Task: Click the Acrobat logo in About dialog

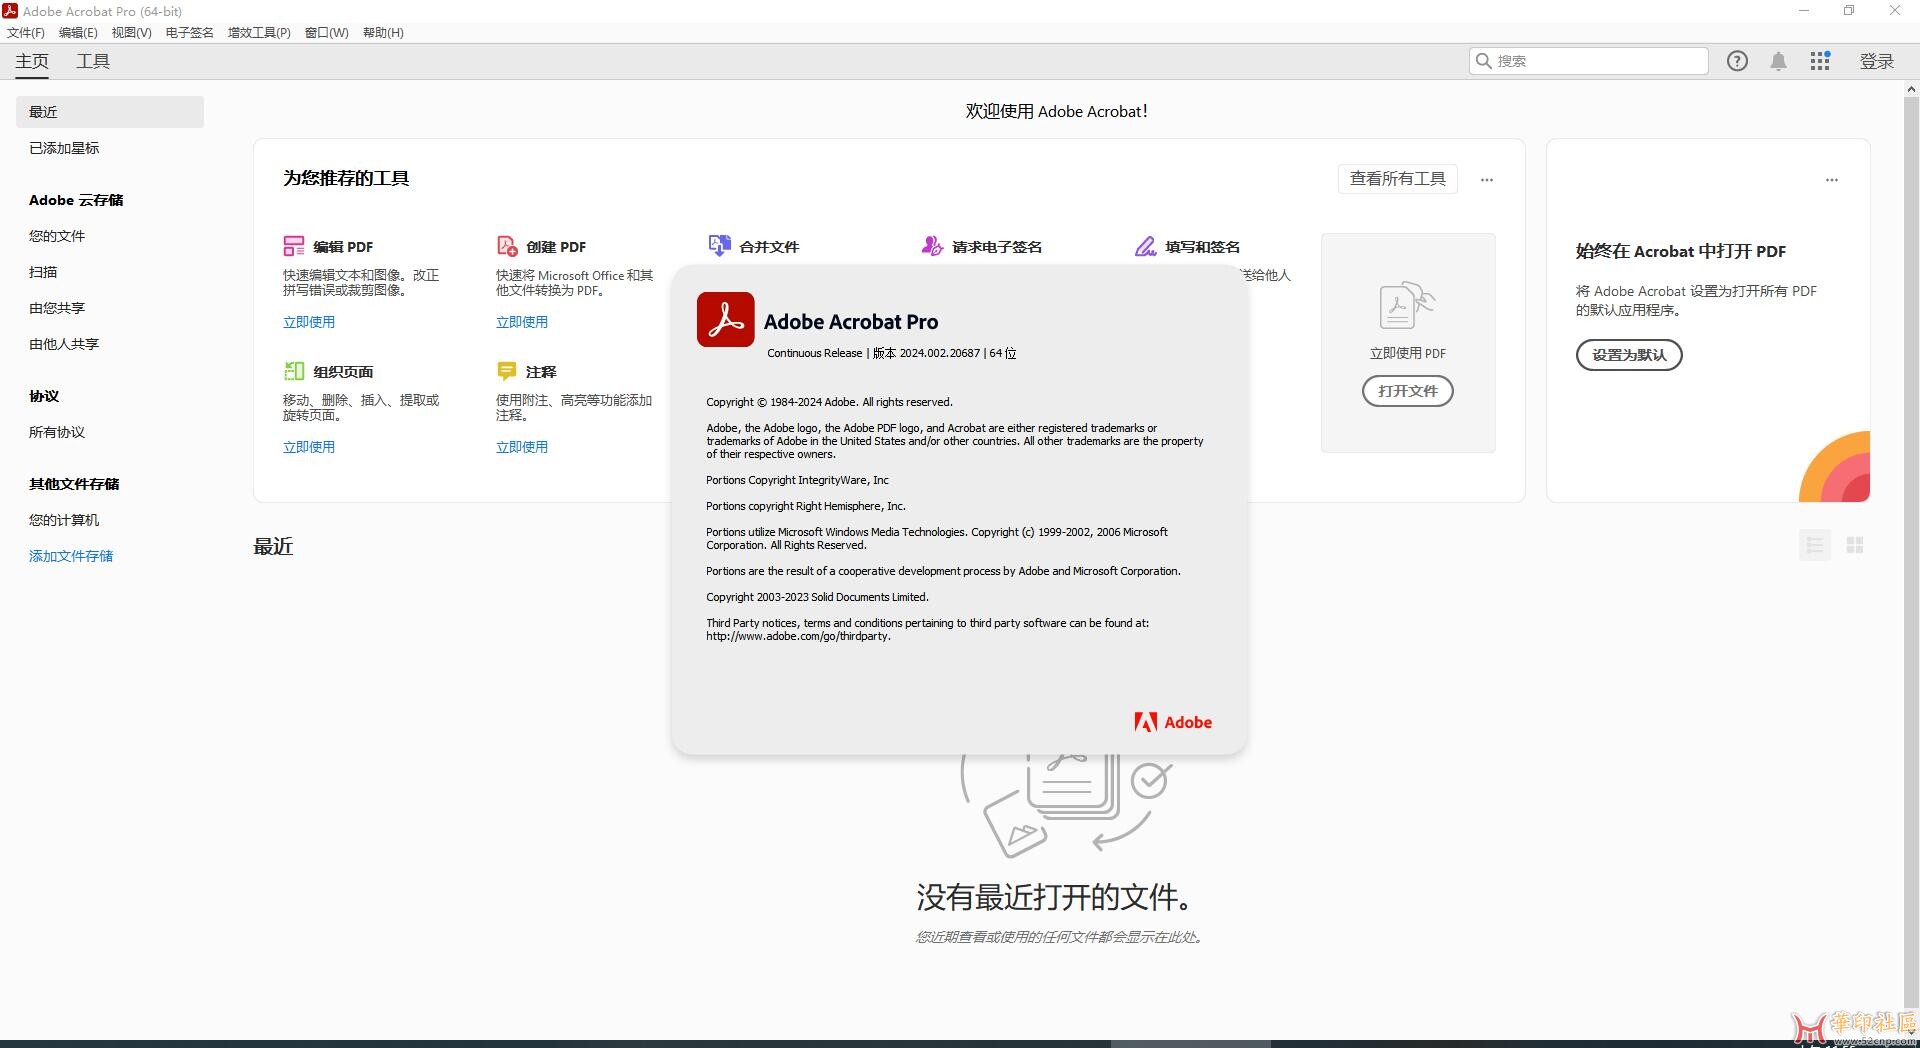Action: click(725, 319)
